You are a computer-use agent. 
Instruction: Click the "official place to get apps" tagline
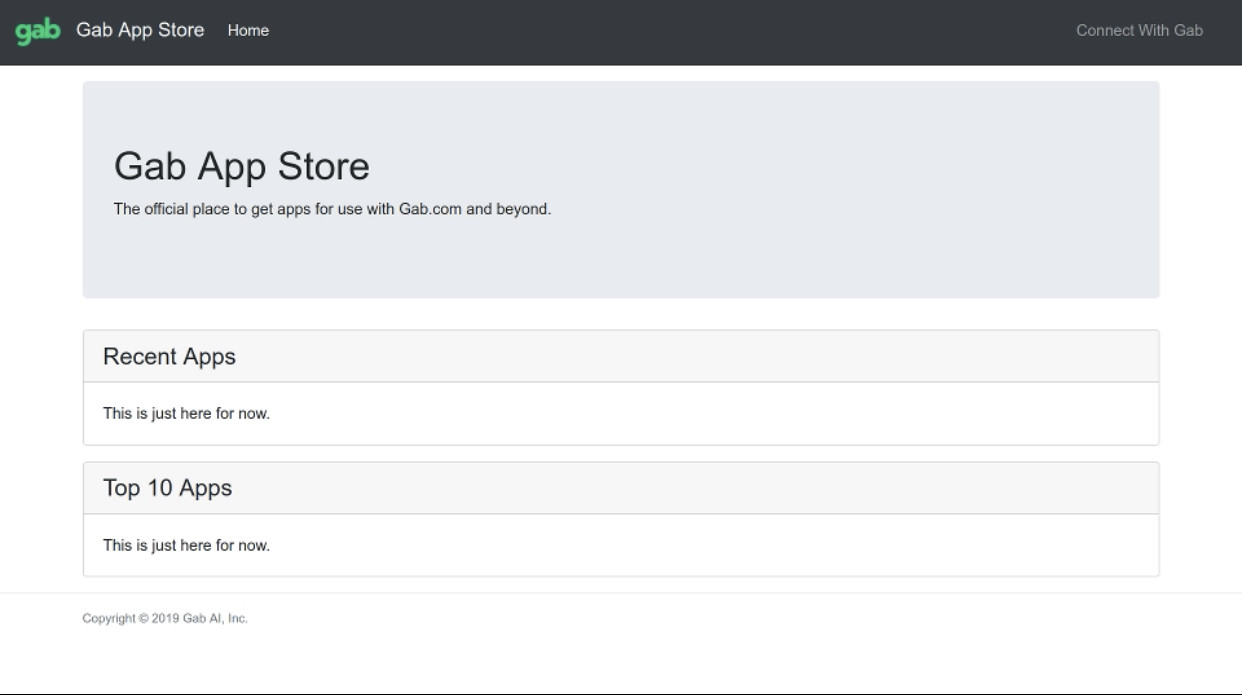[332, 209]
